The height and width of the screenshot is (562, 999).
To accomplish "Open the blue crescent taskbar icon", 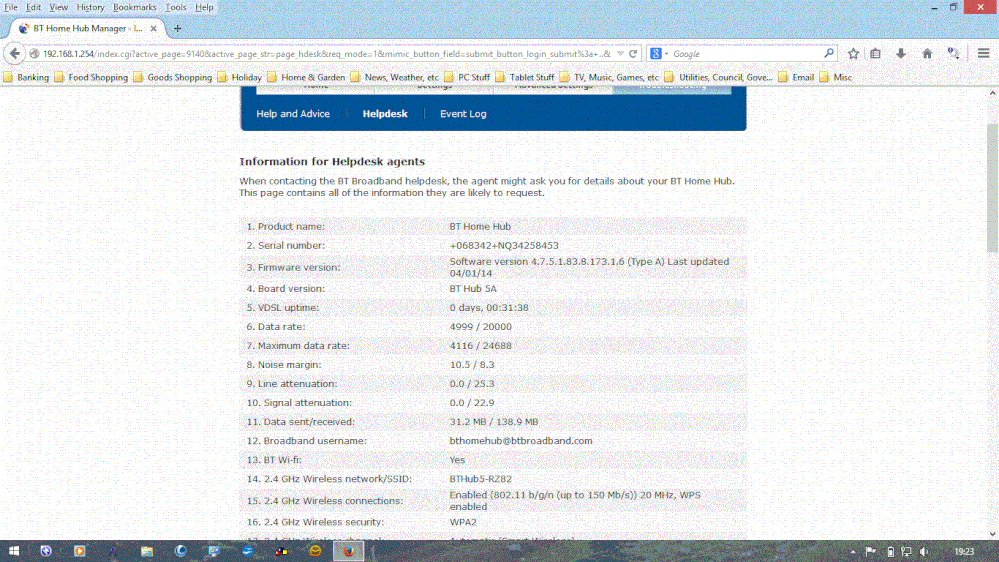I will [180, 551].
